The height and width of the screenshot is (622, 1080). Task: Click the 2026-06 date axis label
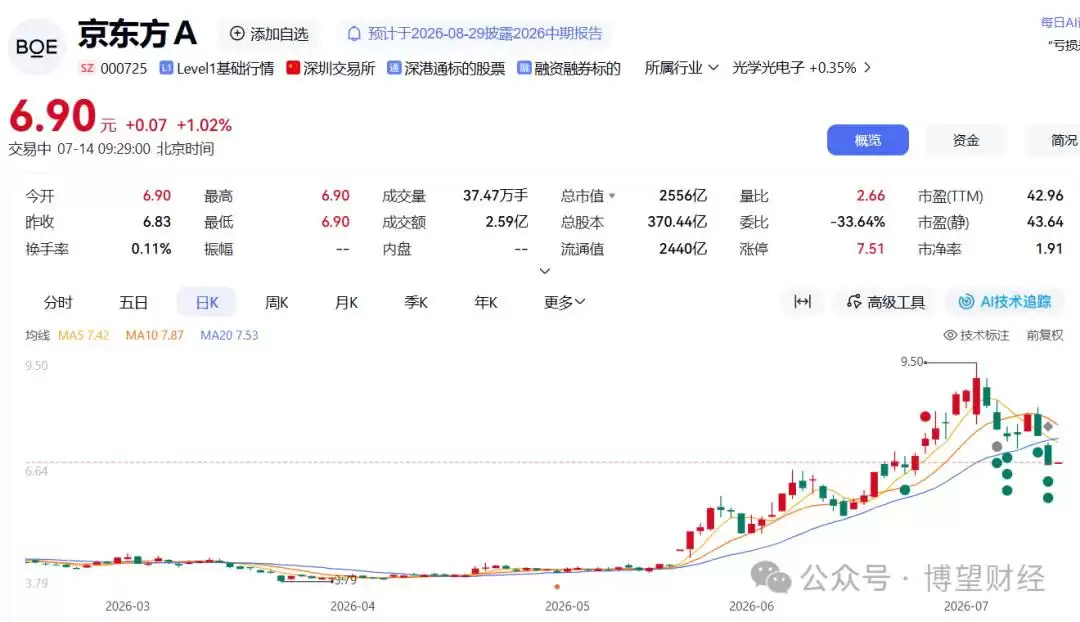coord(751,606)
